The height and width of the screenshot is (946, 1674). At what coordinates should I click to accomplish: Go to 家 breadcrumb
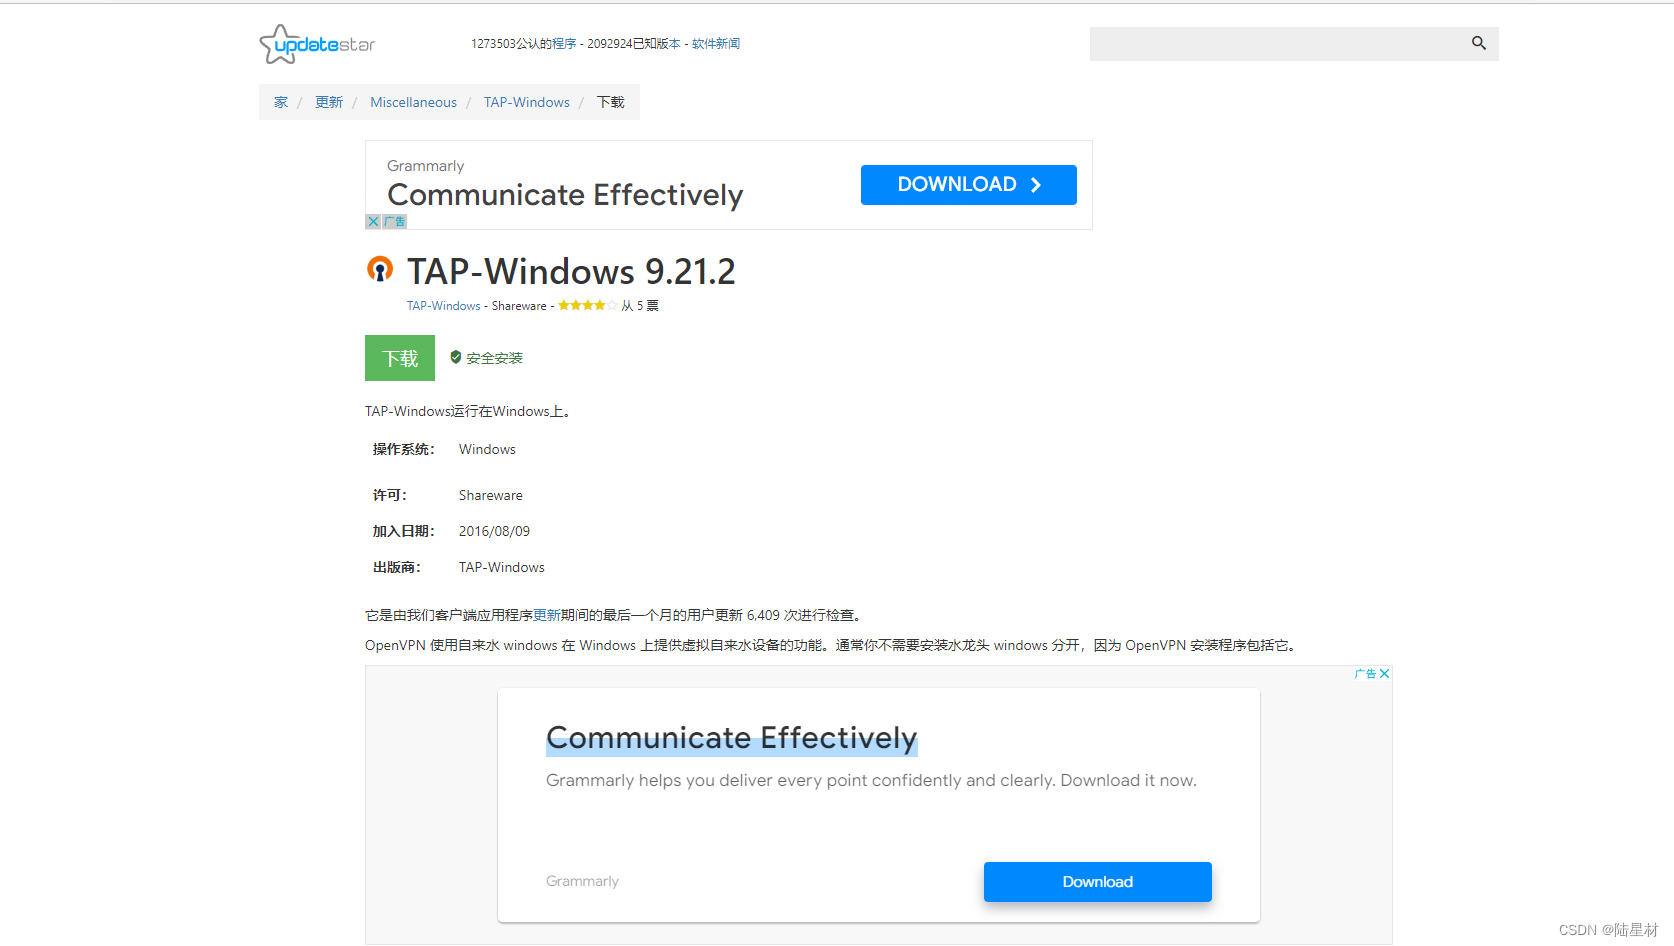(281, 102)
